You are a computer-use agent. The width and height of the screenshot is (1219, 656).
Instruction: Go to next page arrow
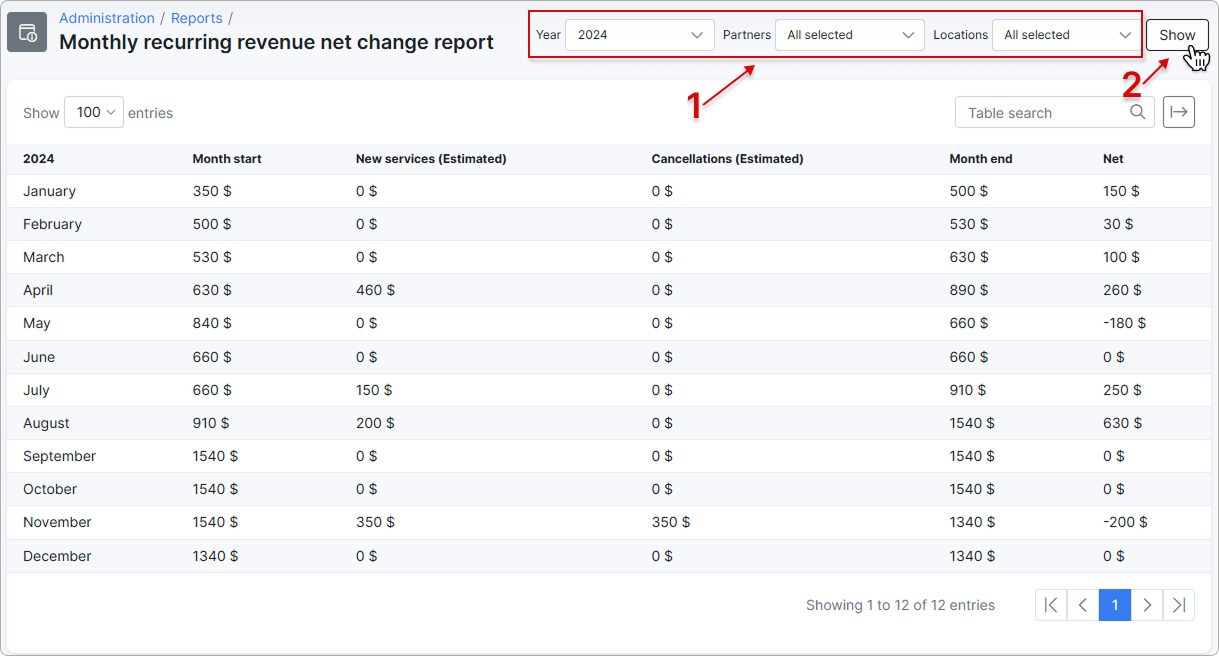click(x=1147, y=605)
